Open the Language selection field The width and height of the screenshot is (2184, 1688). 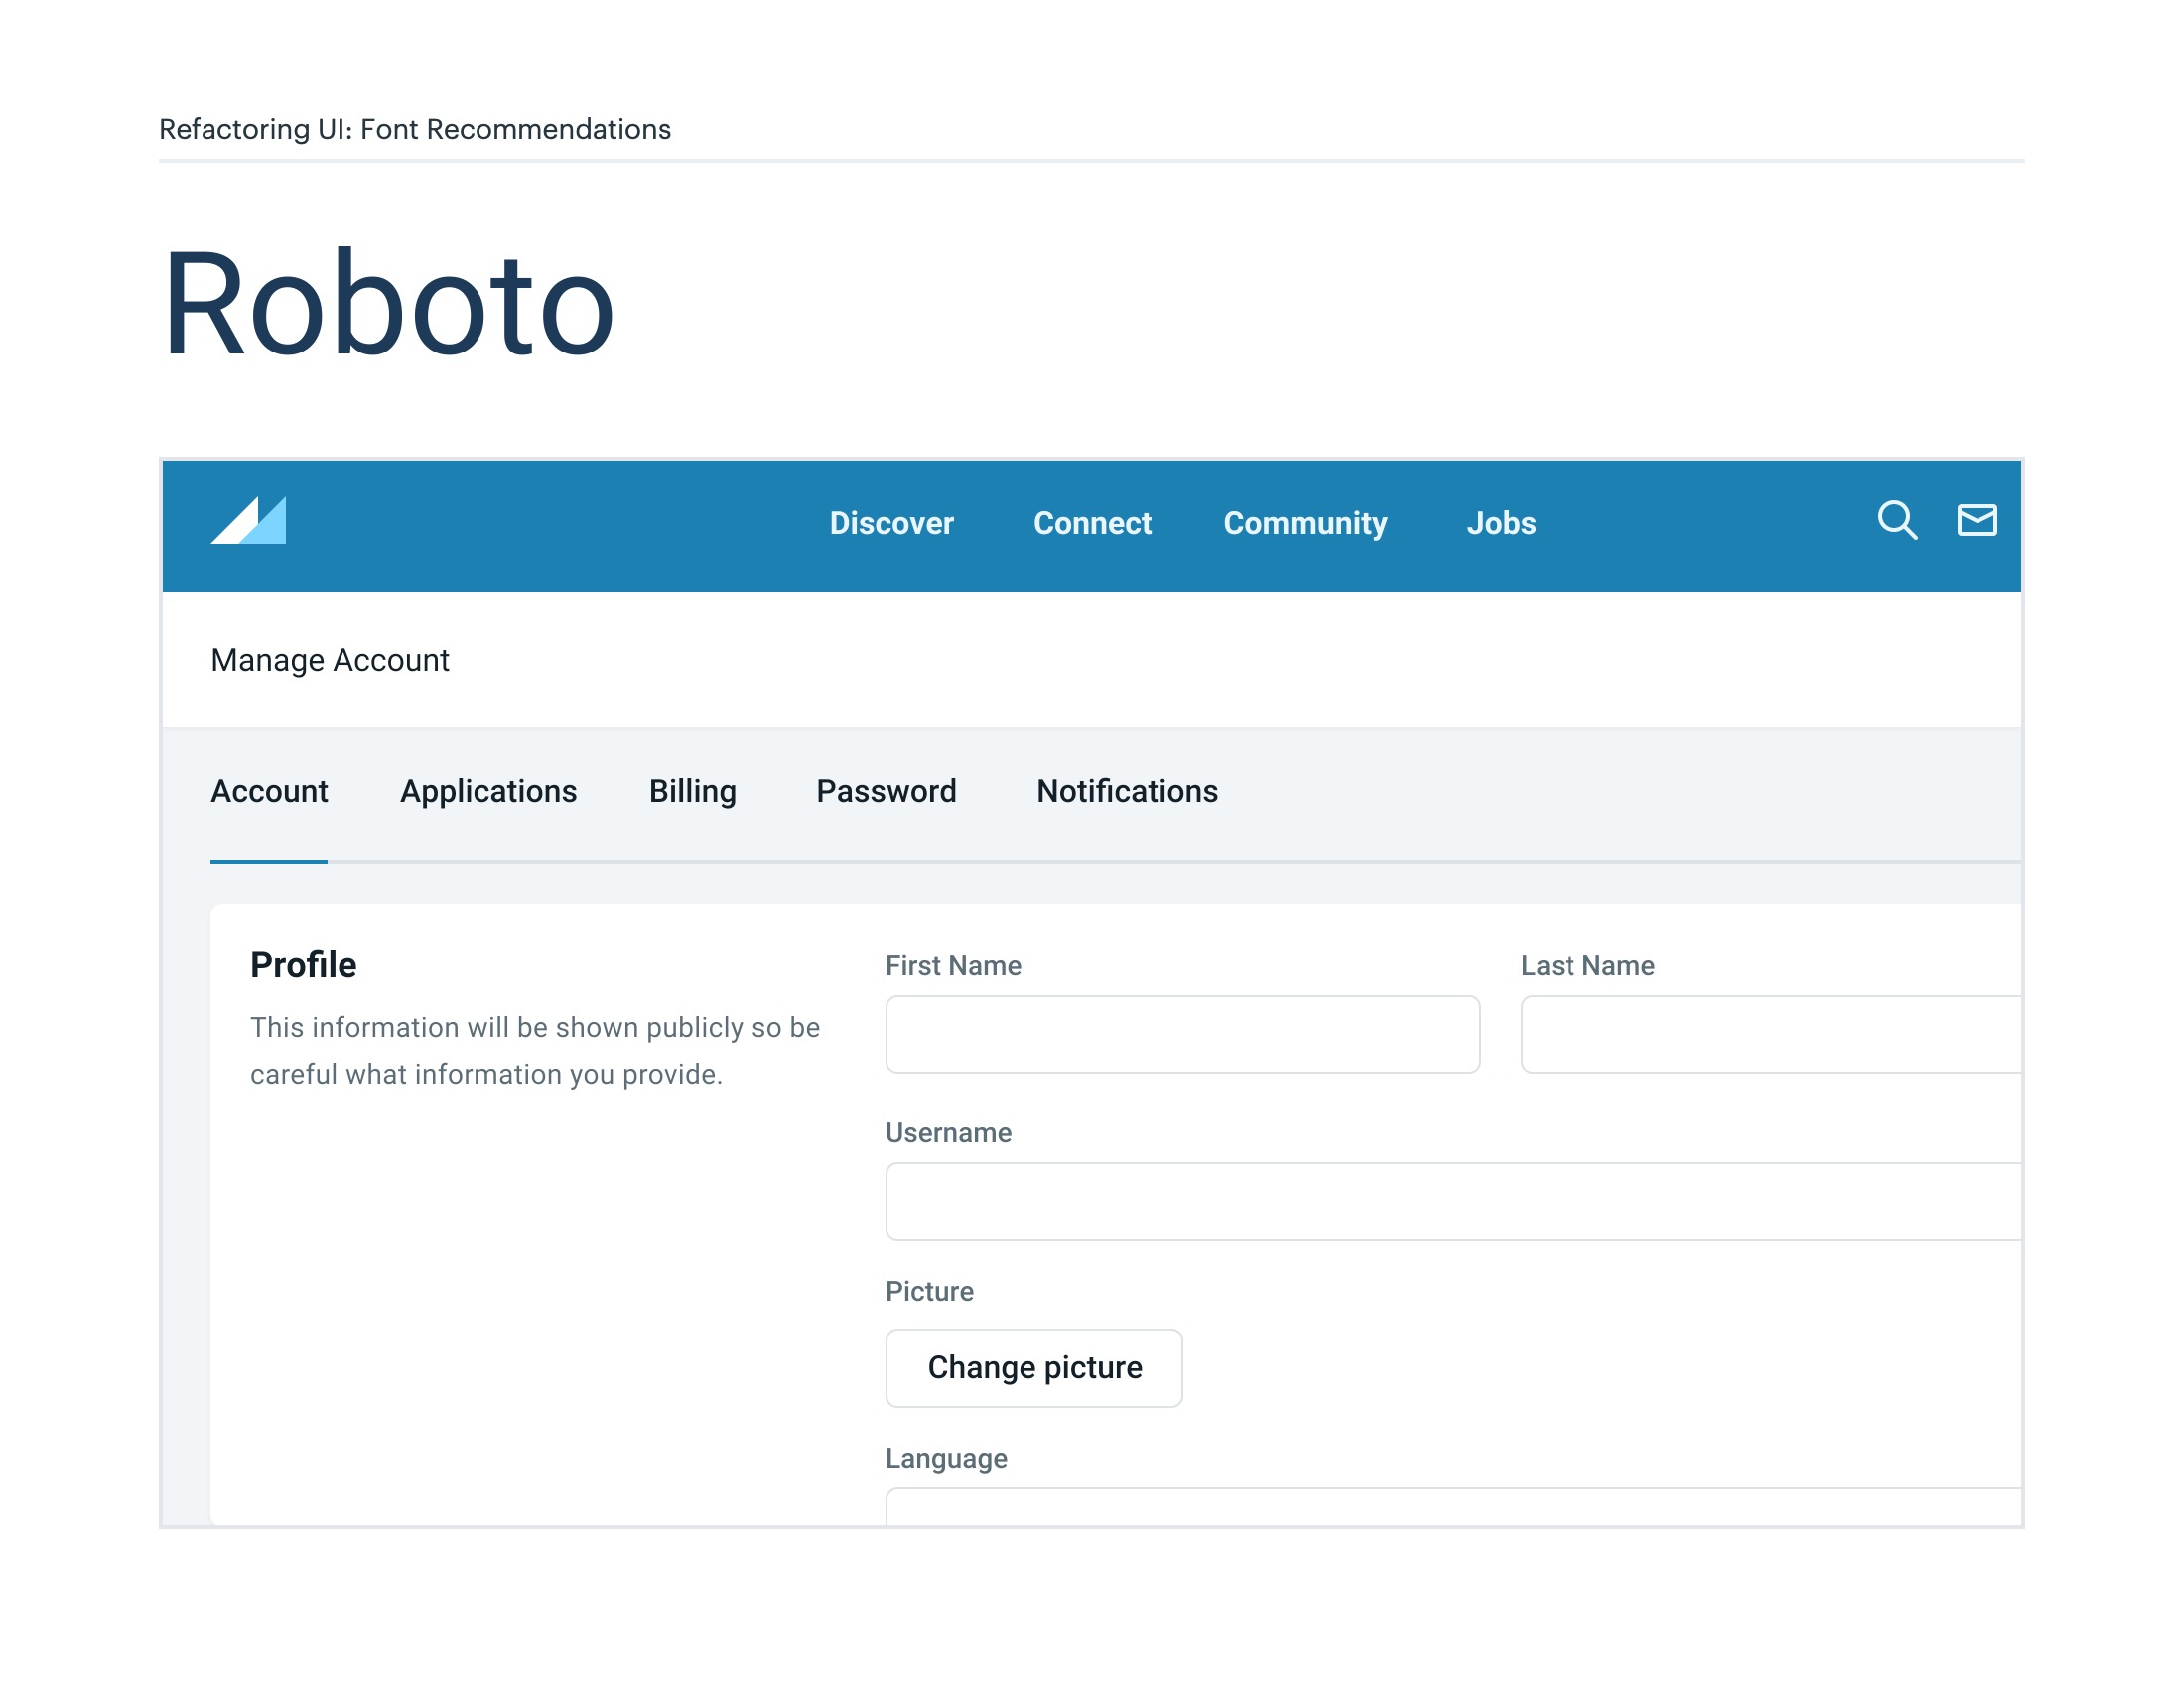coord(1452,1506)
